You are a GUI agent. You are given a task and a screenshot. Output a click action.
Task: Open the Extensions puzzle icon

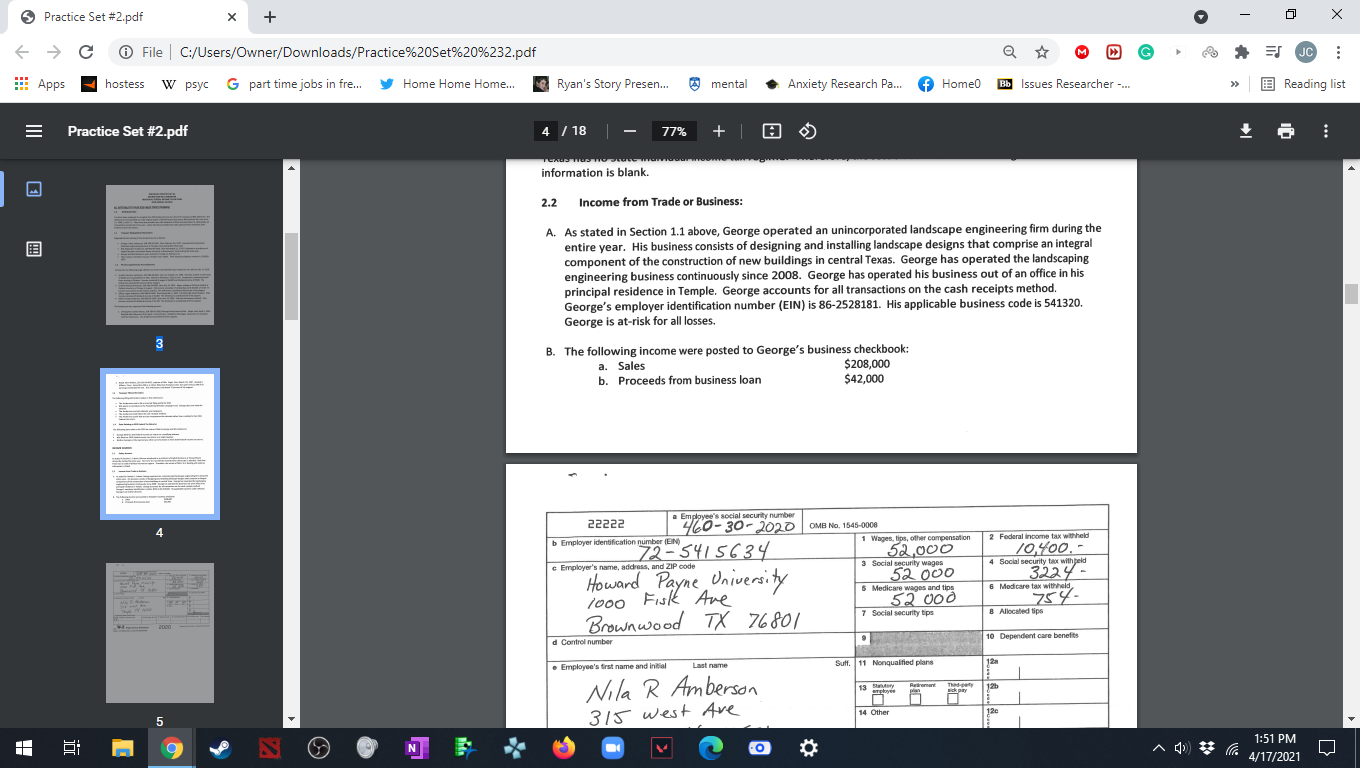point(1242,52)
